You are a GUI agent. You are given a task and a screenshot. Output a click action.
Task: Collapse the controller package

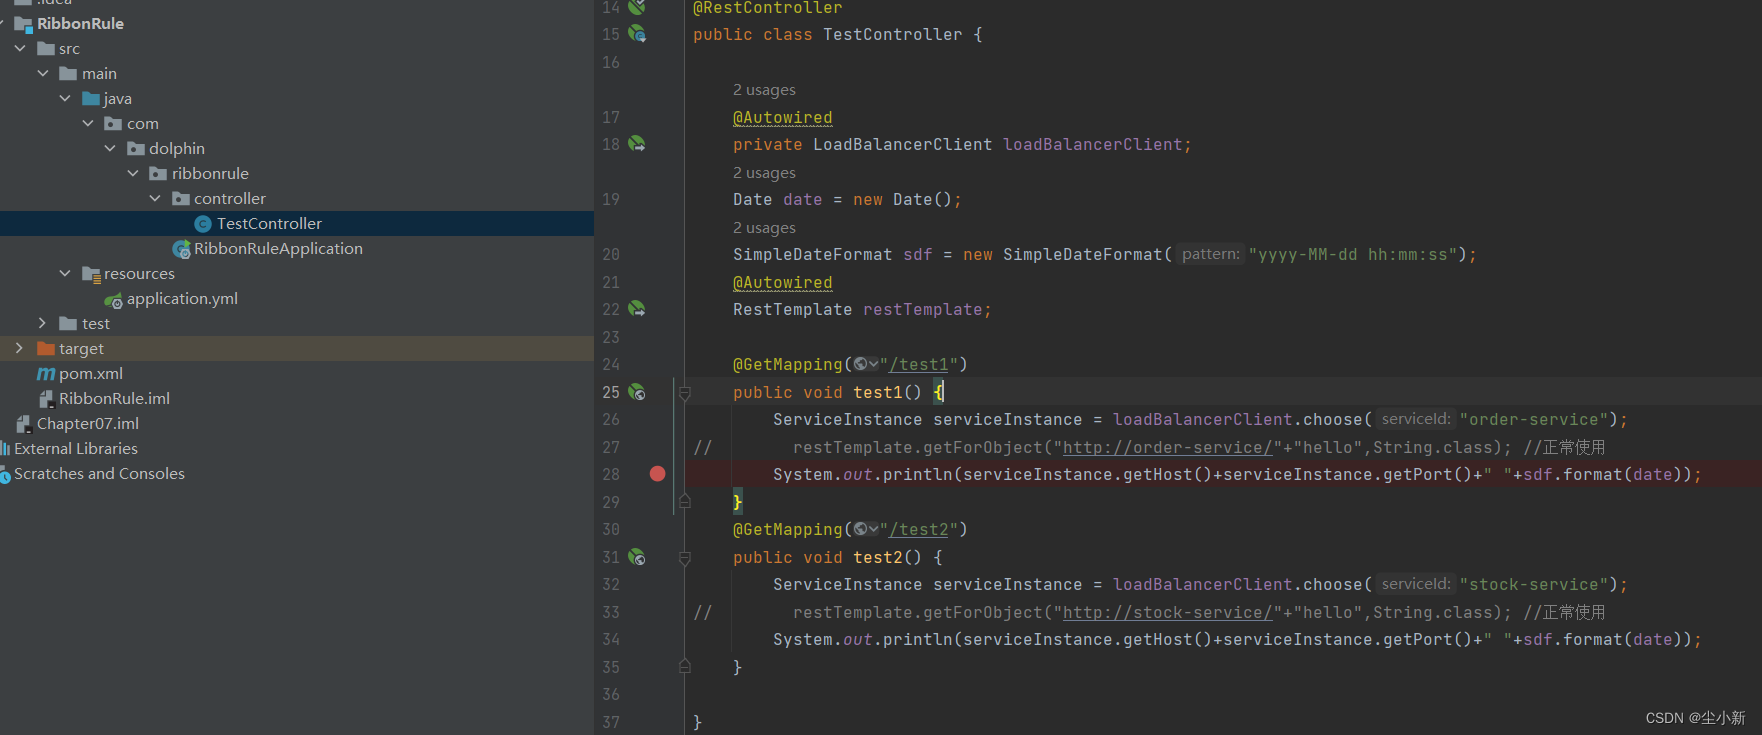point(155,198)
